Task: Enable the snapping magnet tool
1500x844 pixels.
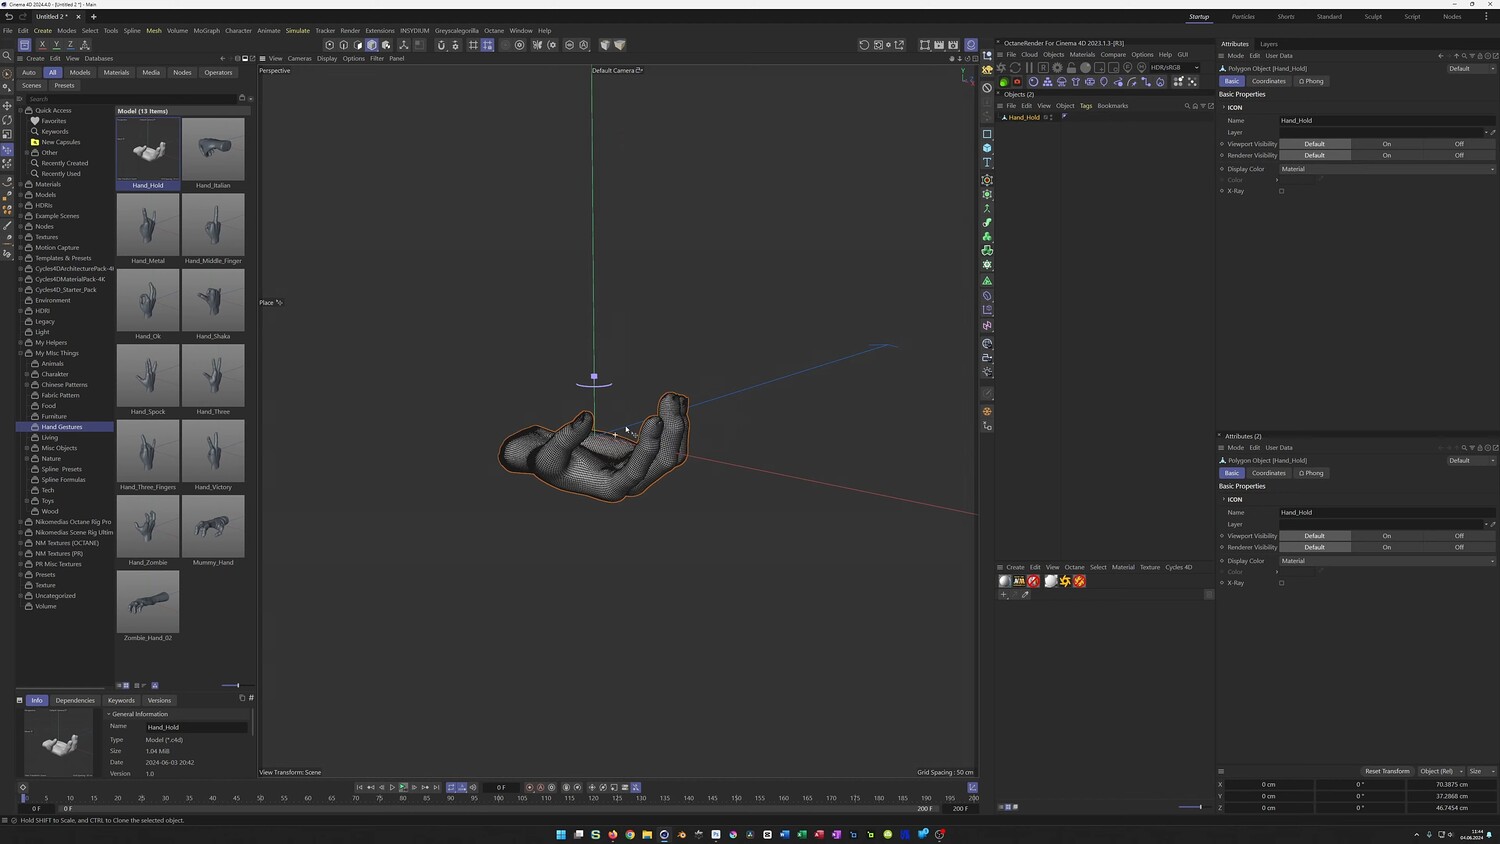Action: pos(441,45)
